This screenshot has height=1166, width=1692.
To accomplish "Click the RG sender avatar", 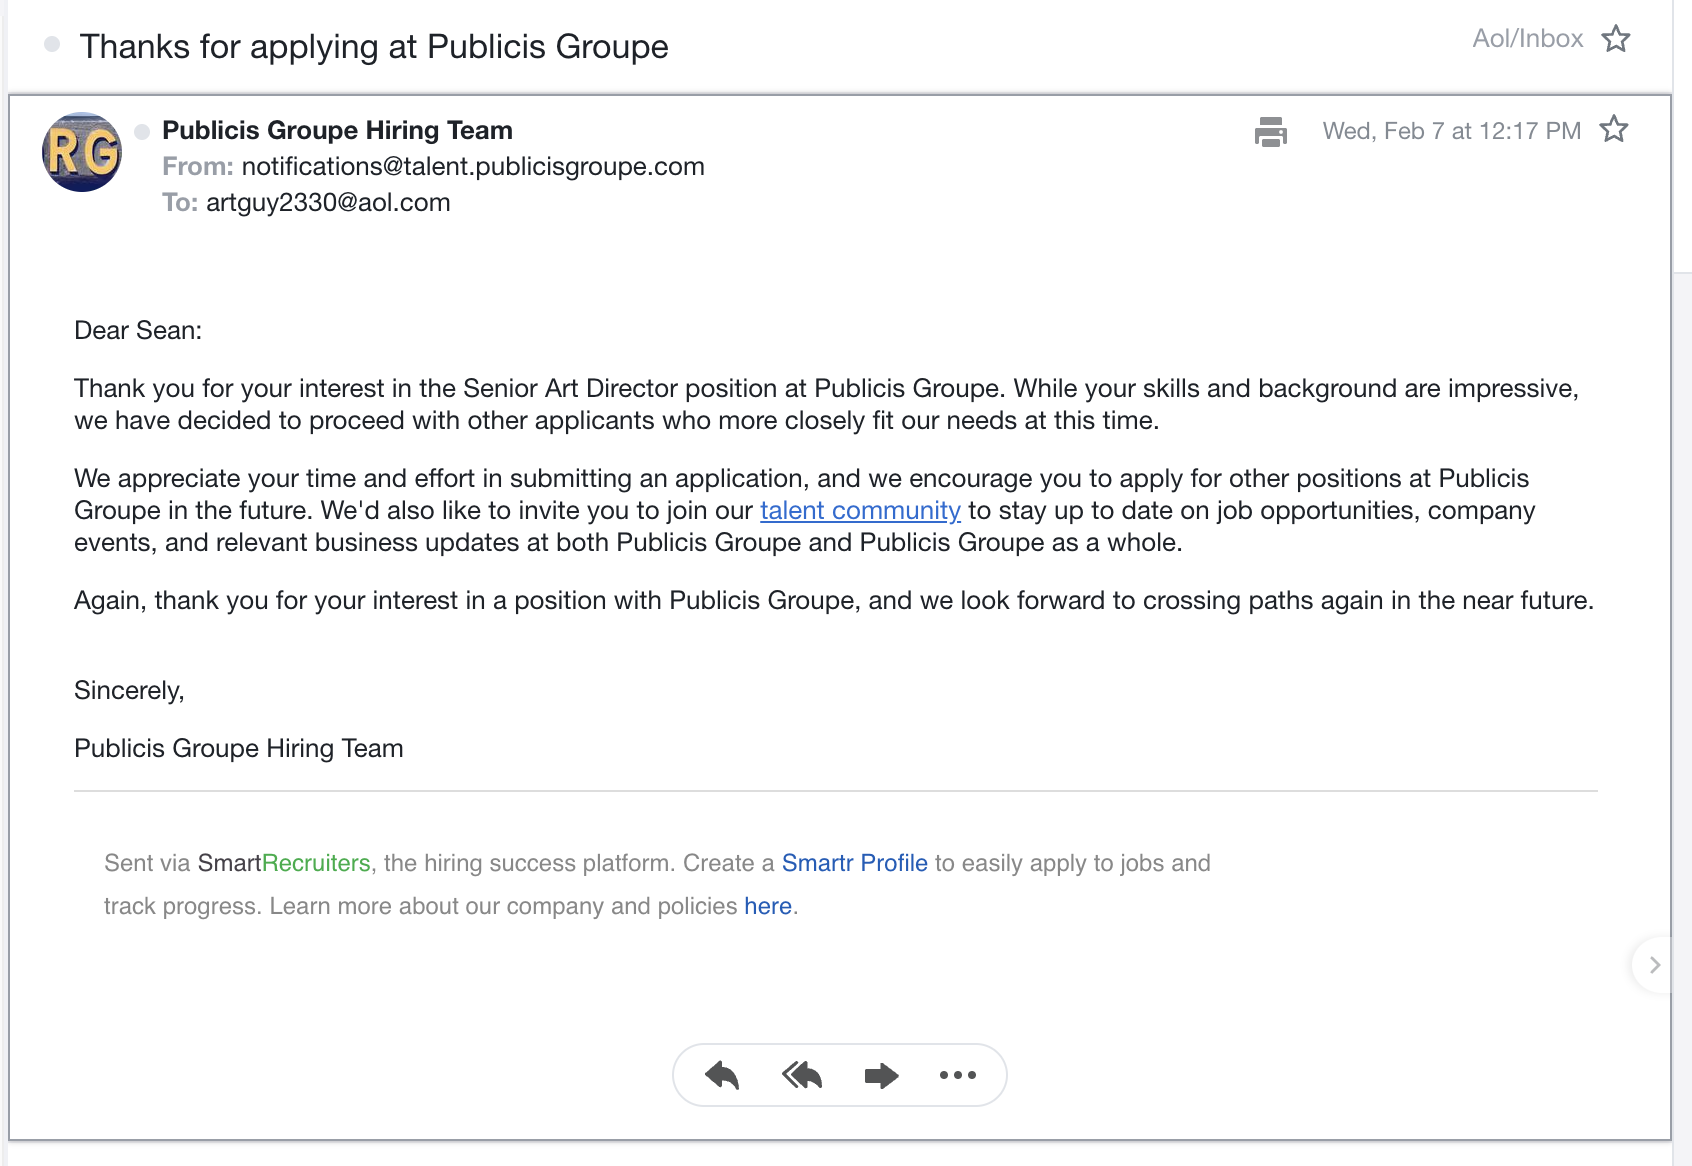I will pyautogui.click(x=82, y=152).
